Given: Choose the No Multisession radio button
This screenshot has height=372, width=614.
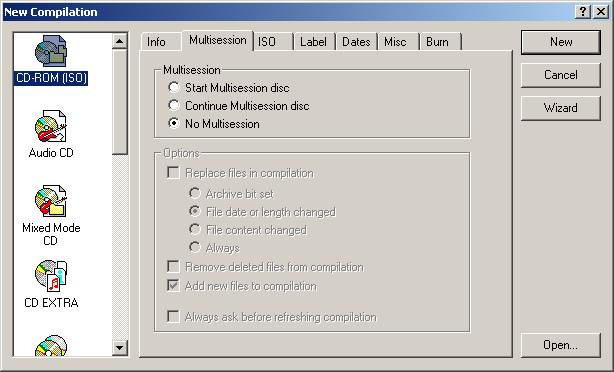Looking at the screenshot, I should [x=174, y=123].
